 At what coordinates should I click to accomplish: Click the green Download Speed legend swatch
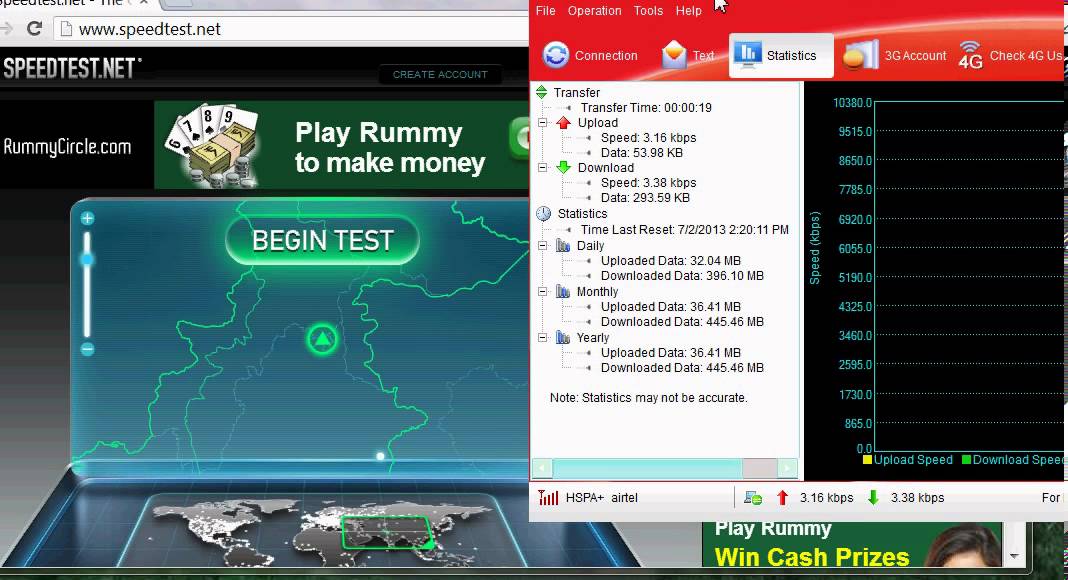(966, 460)
